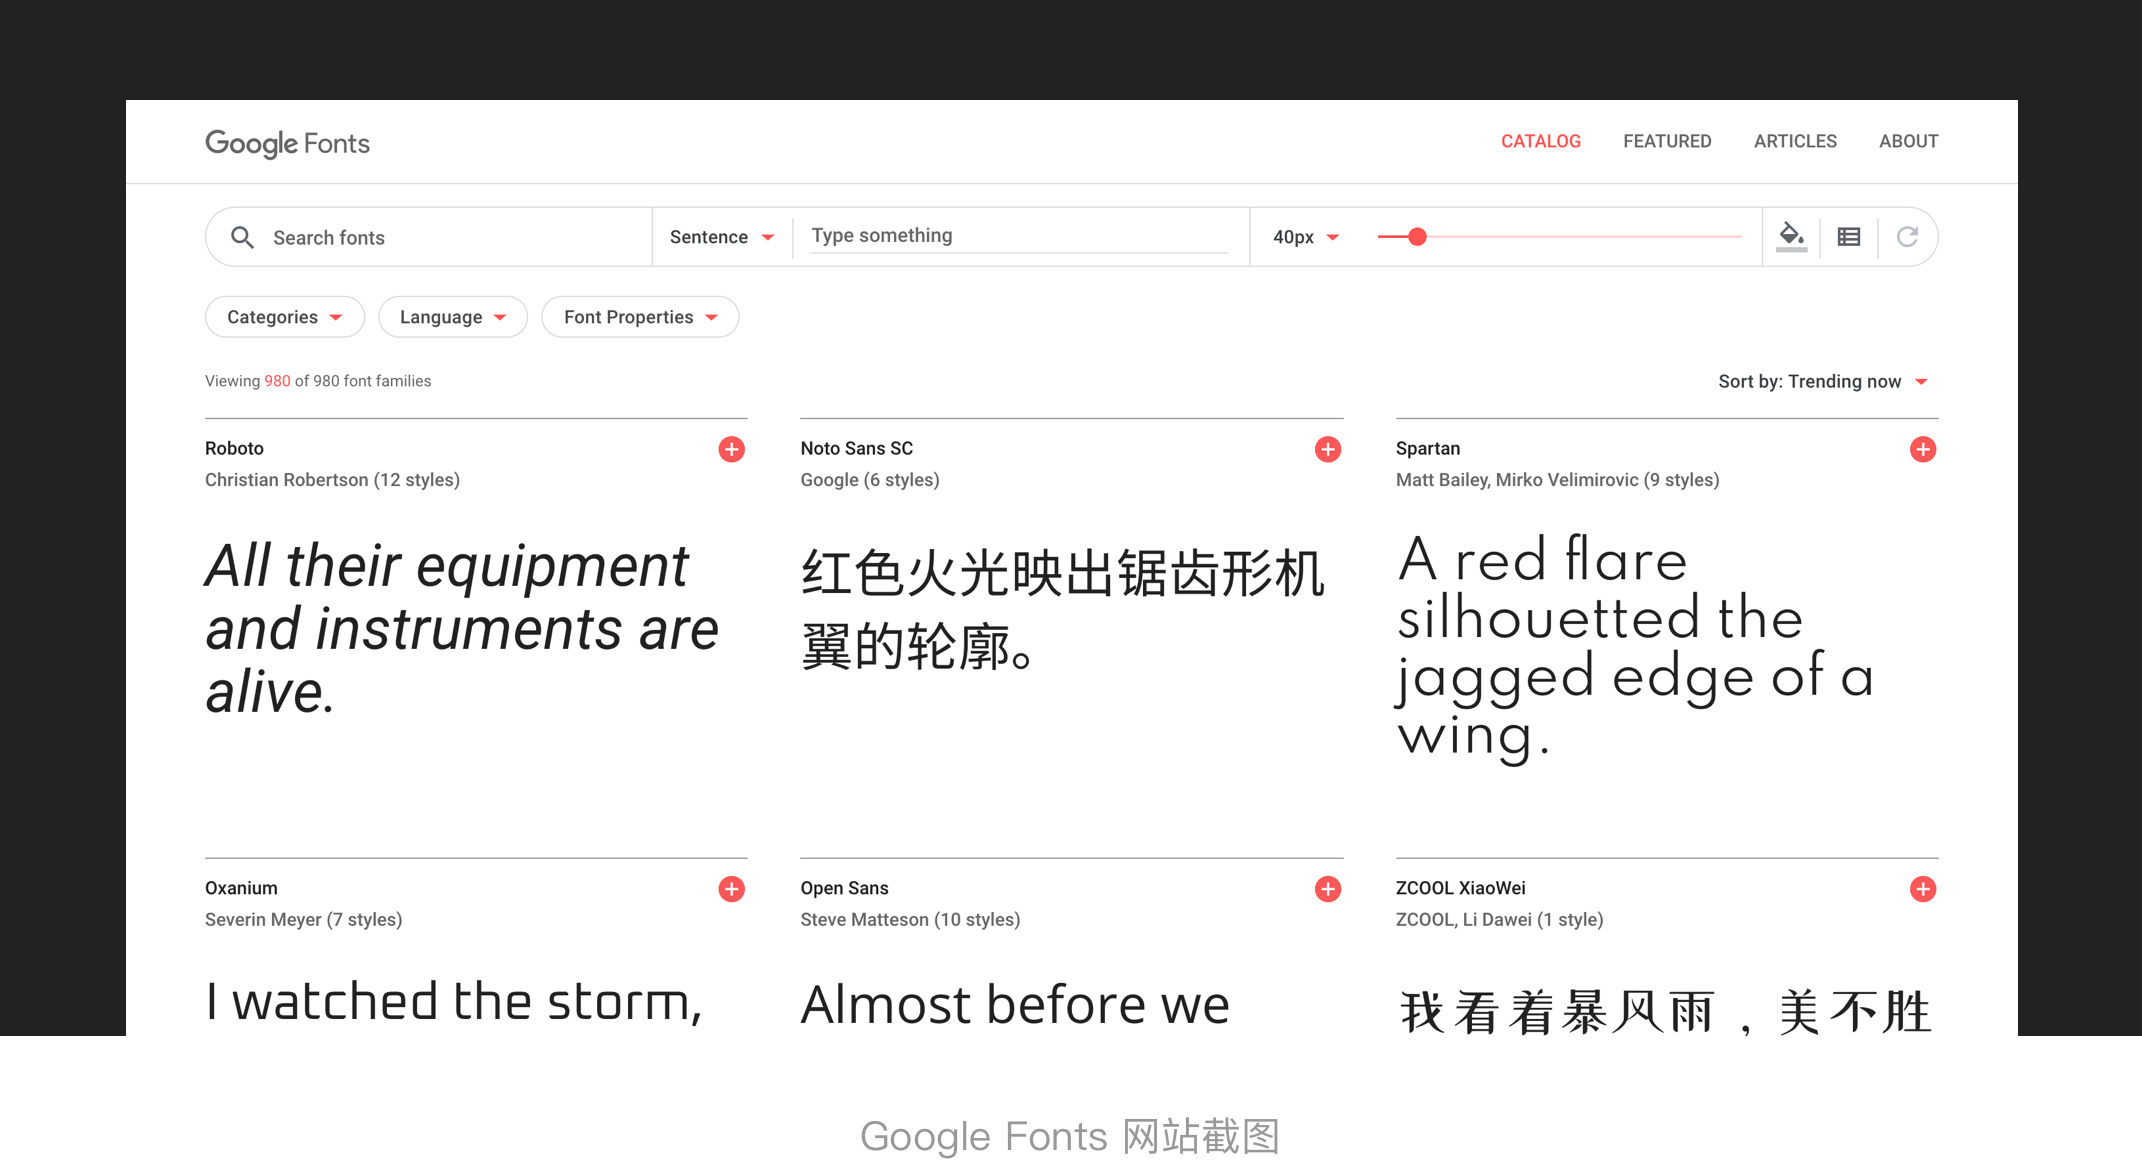Click 'Viewing 980 of 980 font families'
The width and height of the screenshot is (2142, 1160).
pos(318,381)
